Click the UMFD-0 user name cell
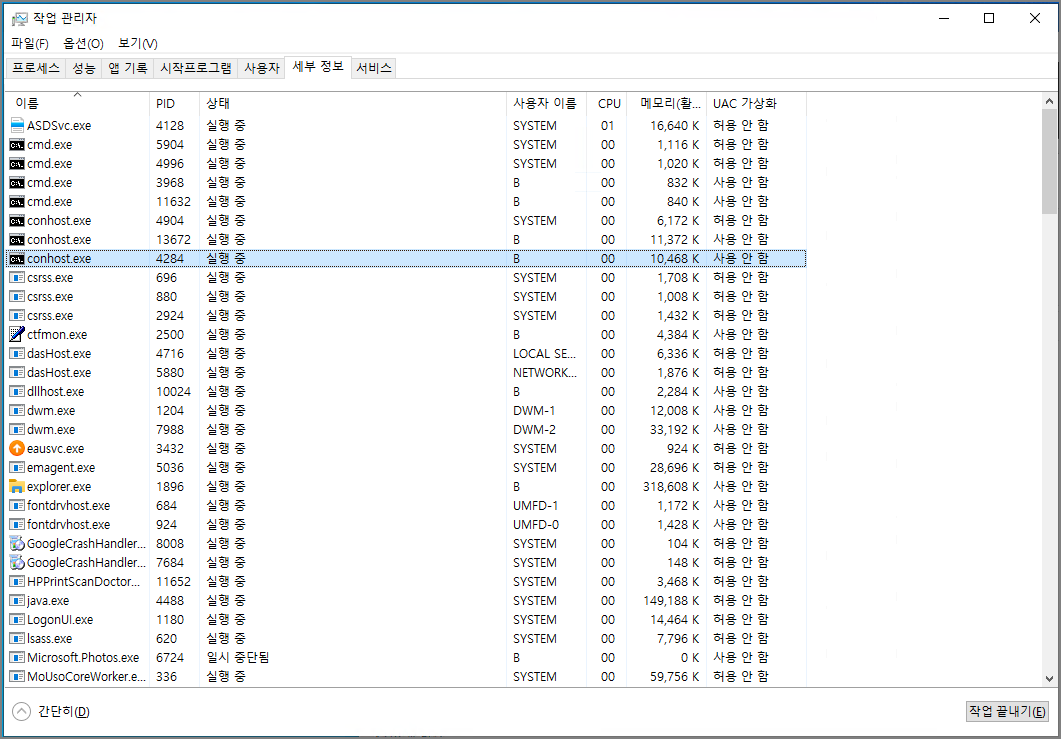 click(x=536, y=524)
